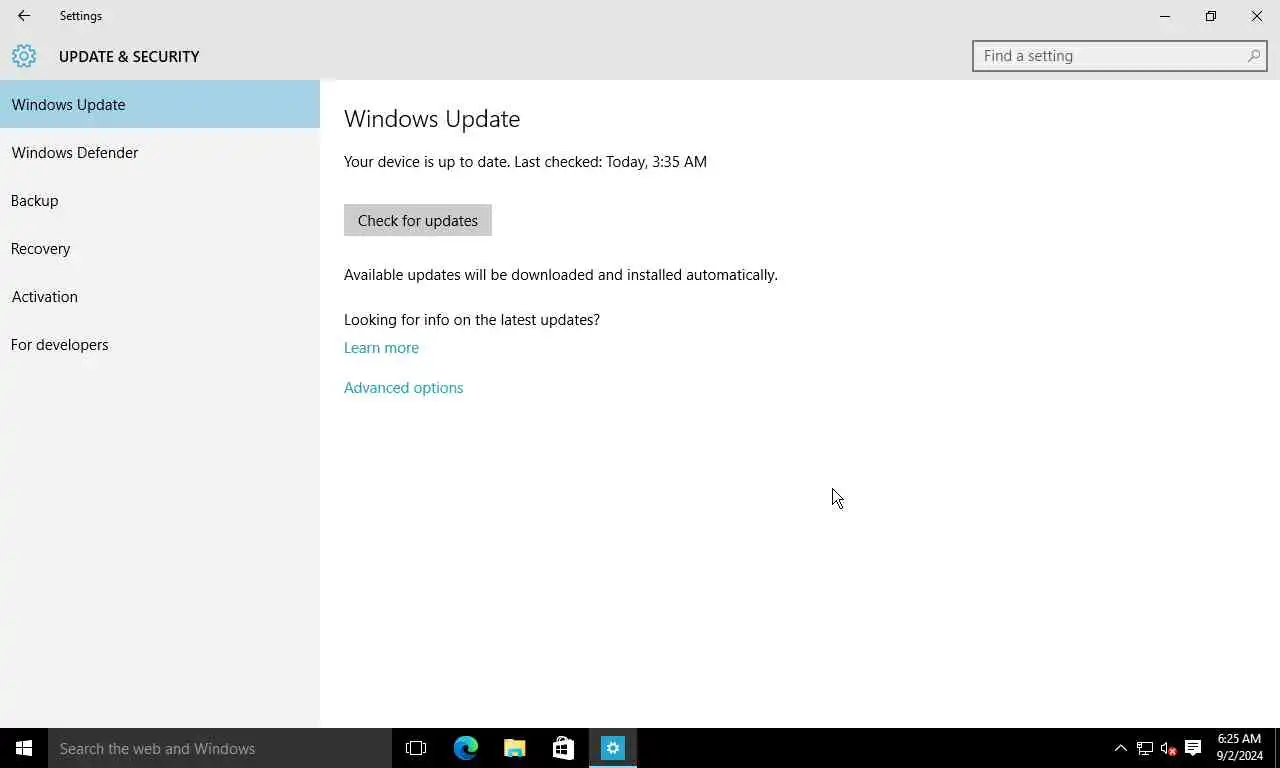Open the Action Center notifications icon
This screenshot has height=768, width=1280.
[x=1193, y=748]
